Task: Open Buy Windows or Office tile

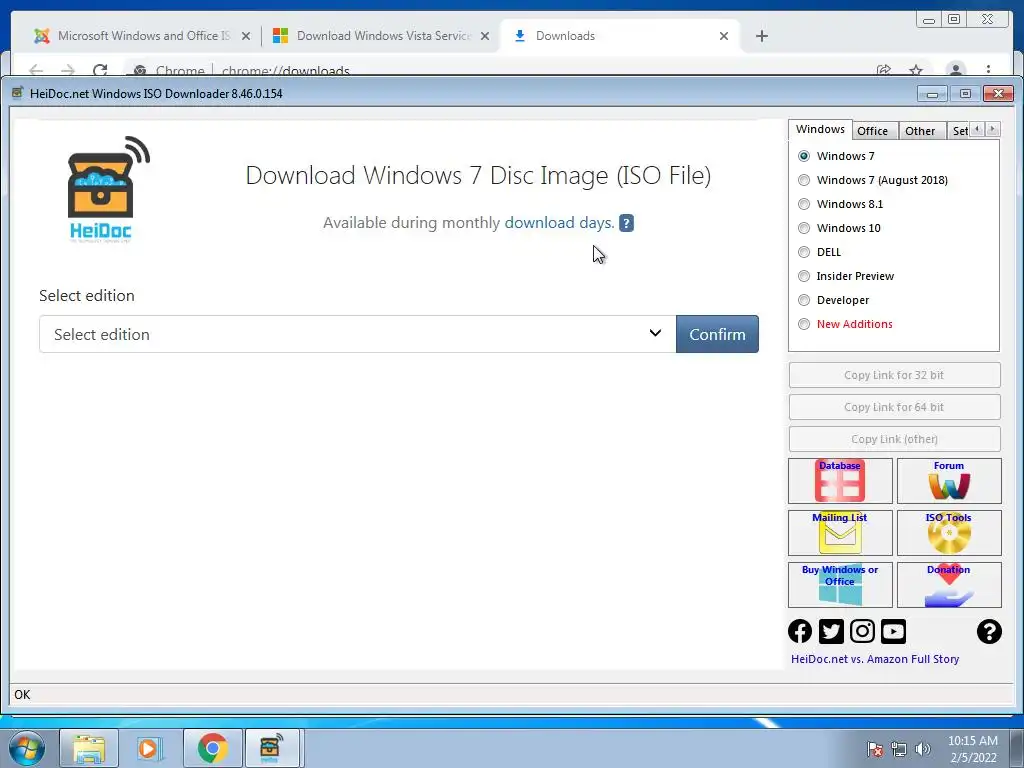Action: coord(840,585)
